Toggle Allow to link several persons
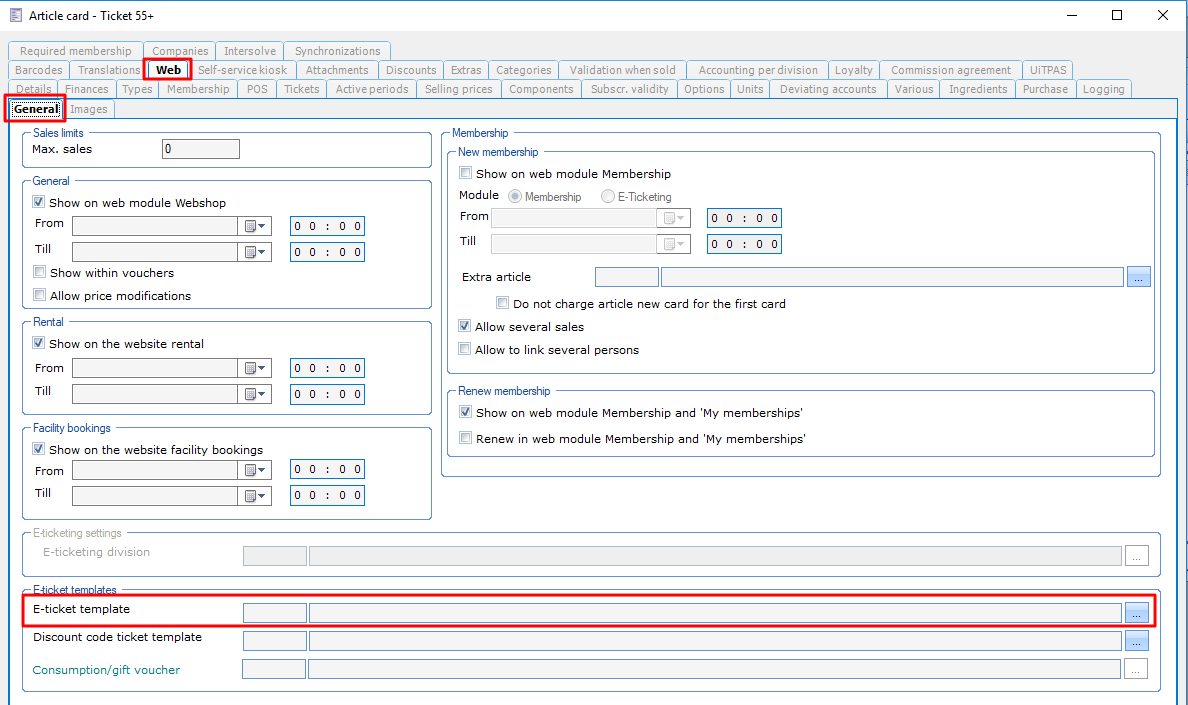 (465, 350)
